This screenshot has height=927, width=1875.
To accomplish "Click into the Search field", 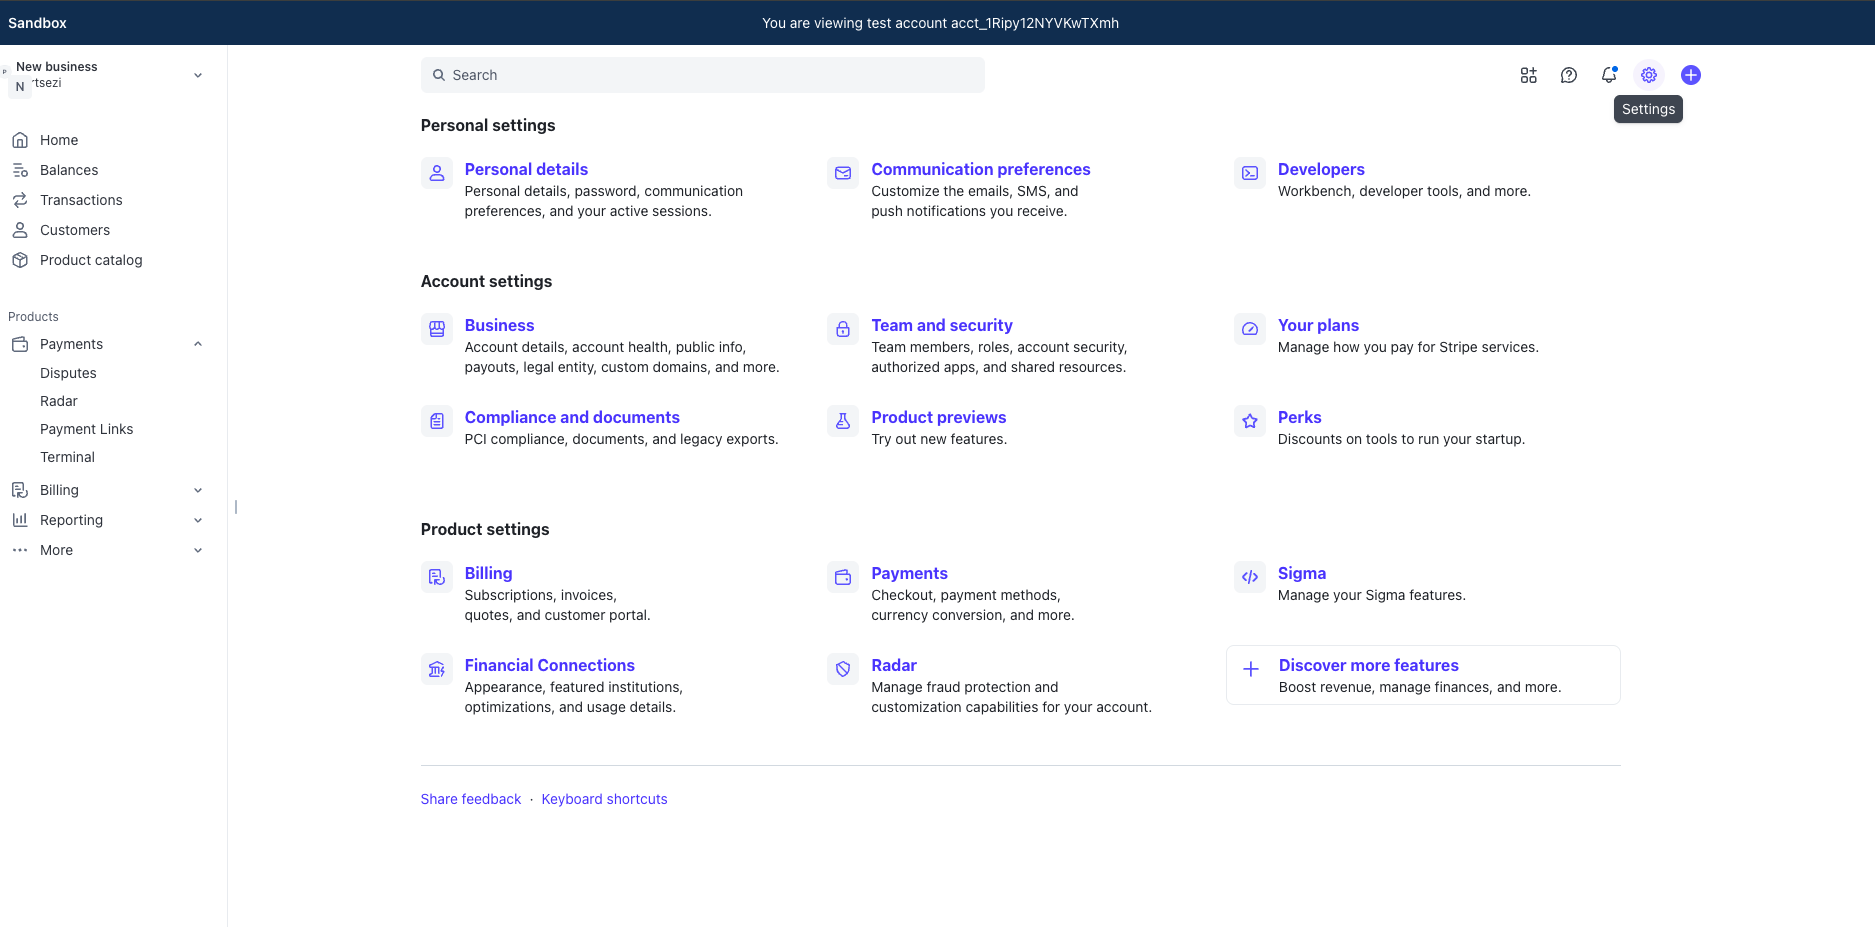I will (702, 75).
